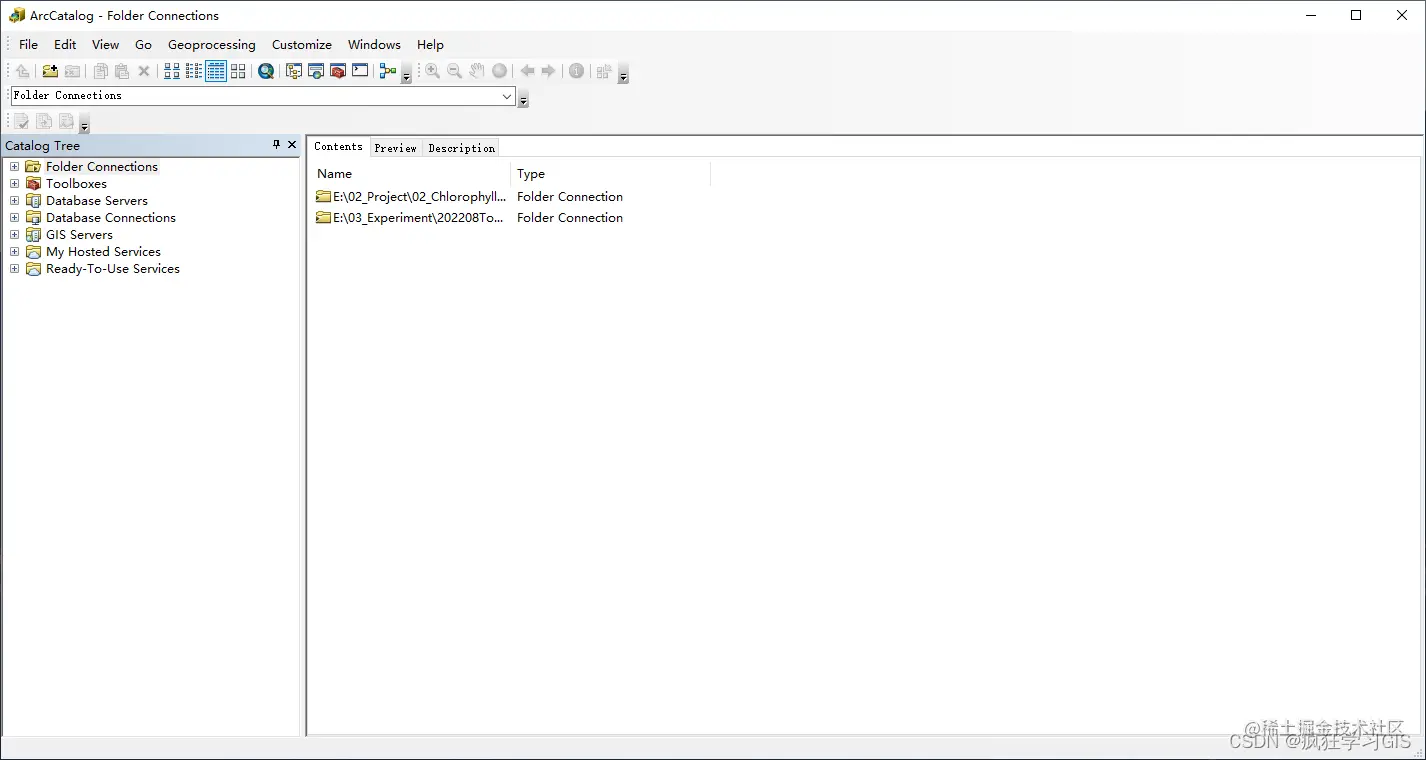This screenshot has height=760, width=1426.
Task: Open the Edit menu
Action: pos(65,44)
